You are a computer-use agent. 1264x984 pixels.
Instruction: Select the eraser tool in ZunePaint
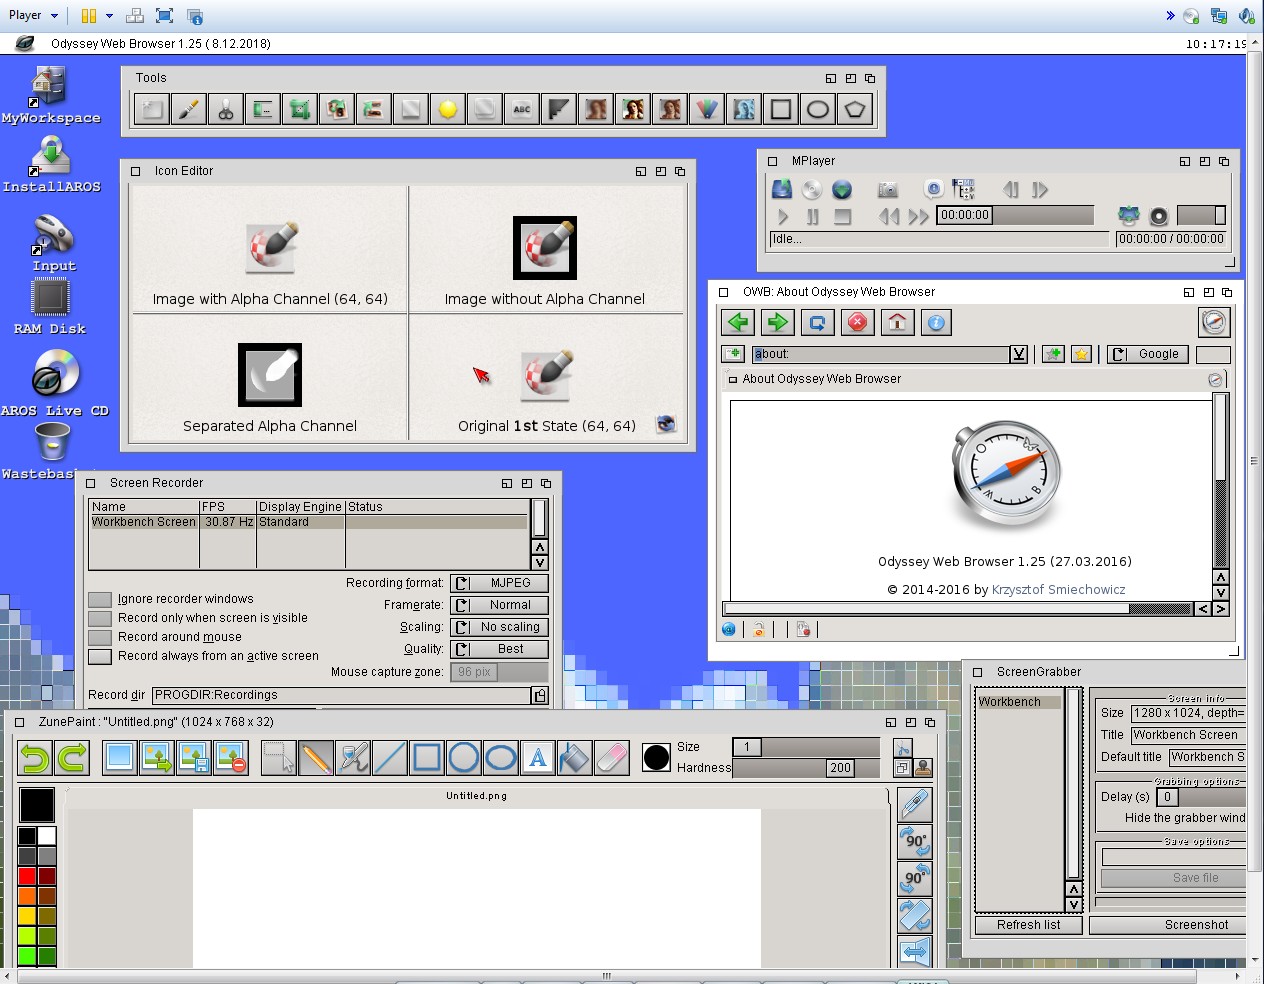[x=611, y=758]
